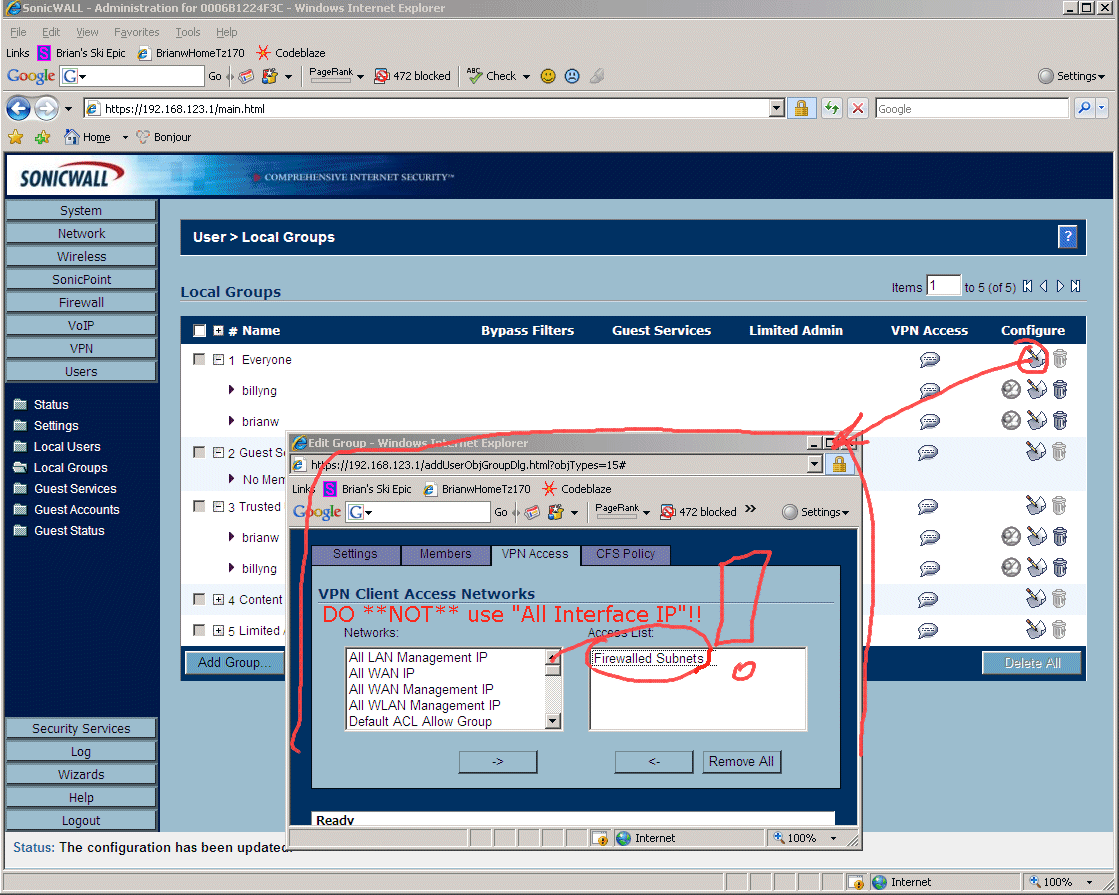
Task: Open Google toolbar Settings in the main window
Action: [1071, 76]
